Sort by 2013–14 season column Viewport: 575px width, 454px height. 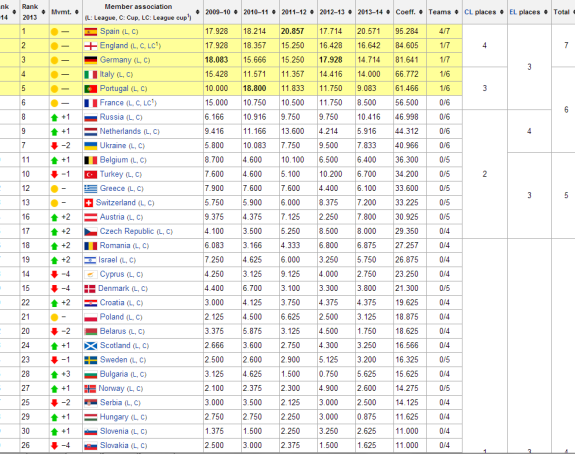pos(388,12)
